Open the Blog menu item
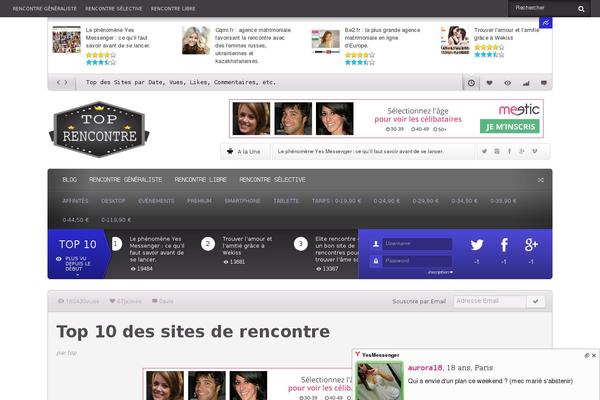 click(x=70, y=180)
